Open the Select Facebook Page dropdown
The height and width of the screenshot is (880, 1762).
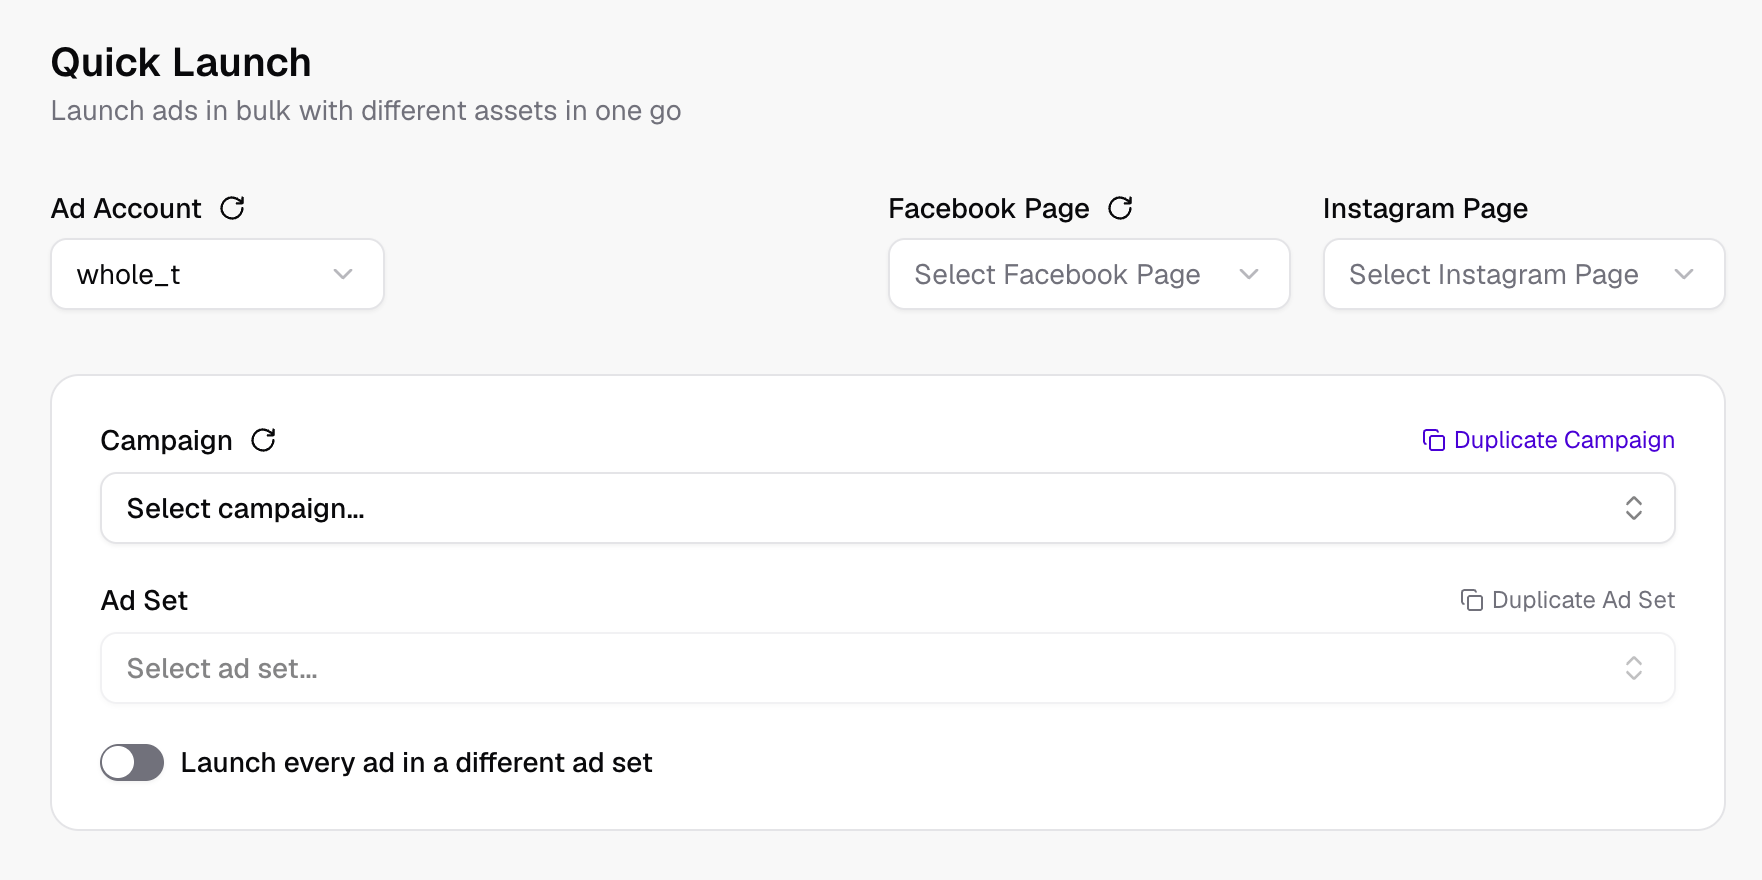(x=1089, y=274)
